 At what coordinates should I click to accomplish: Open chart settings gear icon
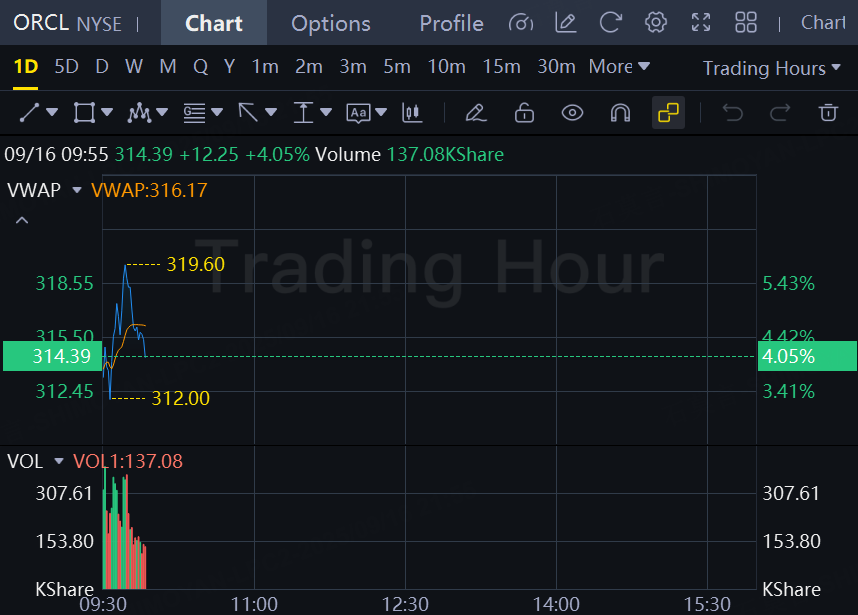tap(656, 23)
